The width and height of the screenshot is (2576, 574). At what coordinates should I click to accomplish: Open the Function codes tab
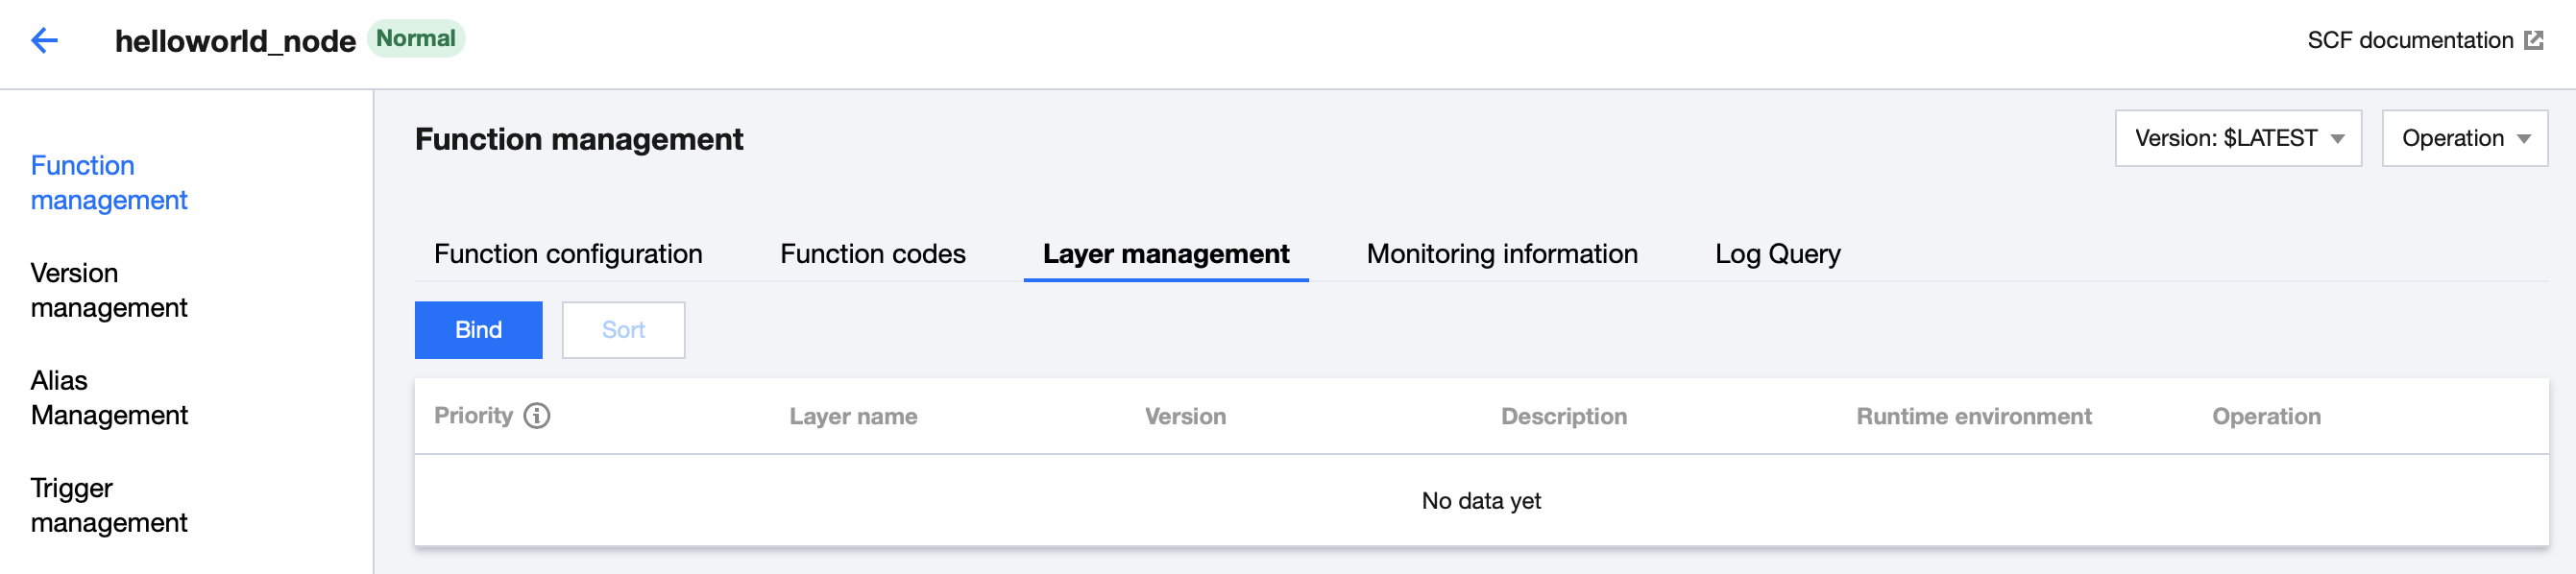(872, 254)
